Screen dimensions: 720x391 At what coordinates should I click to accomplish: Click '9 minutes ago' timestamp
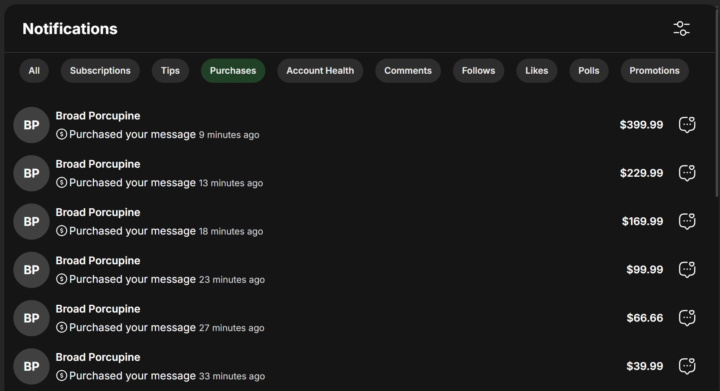pos(229,135)
